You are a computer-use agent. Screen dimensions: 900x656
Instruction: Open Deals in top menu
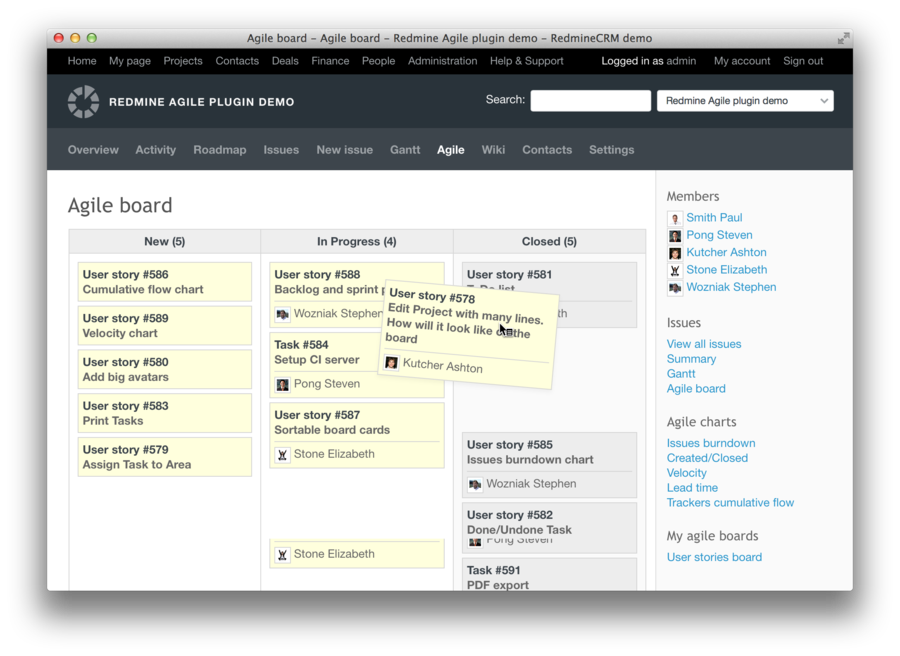click(285, 61)
